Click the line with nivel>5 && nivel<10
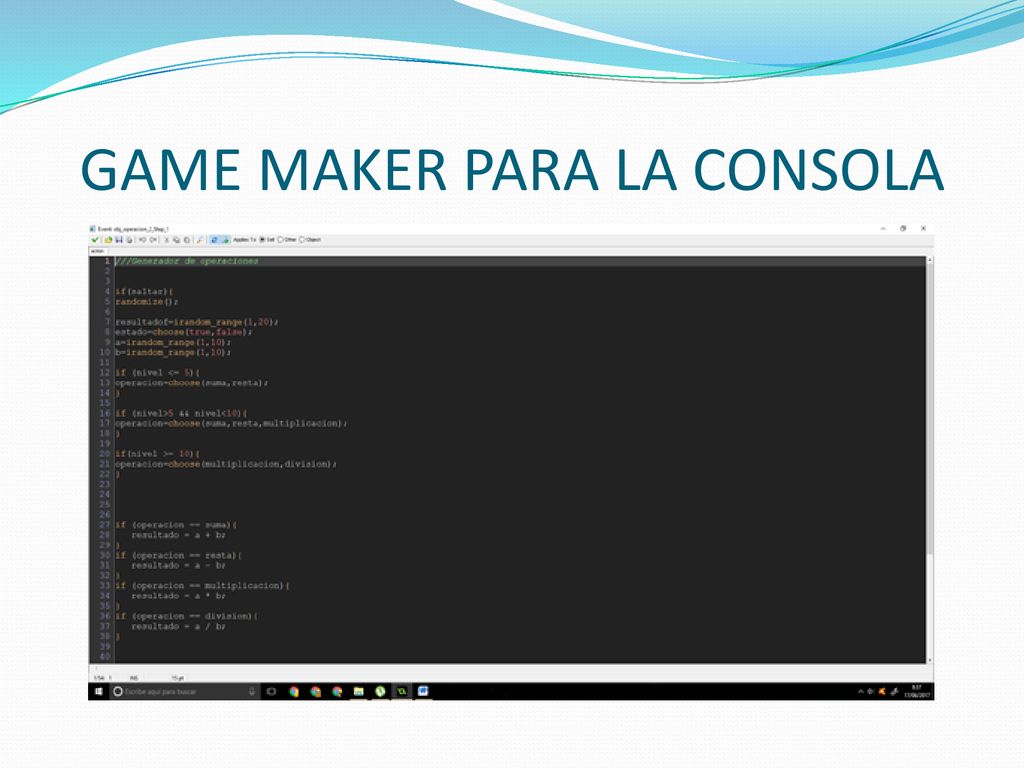The width and height of the screenshot is (1024, 768). coord(181,413)
